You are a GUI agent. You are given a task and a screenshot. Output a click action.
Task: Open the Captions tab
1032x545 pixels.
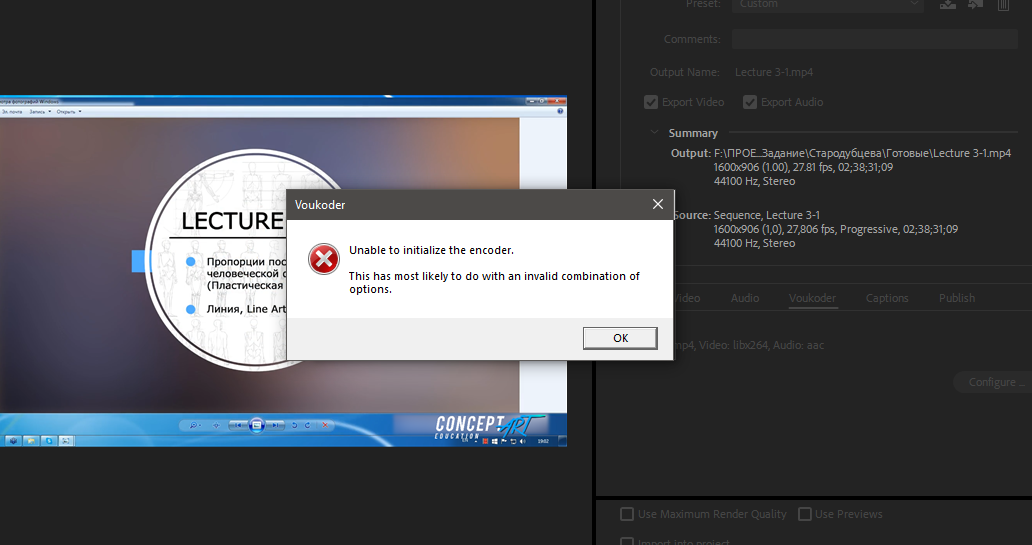(887, 298)
